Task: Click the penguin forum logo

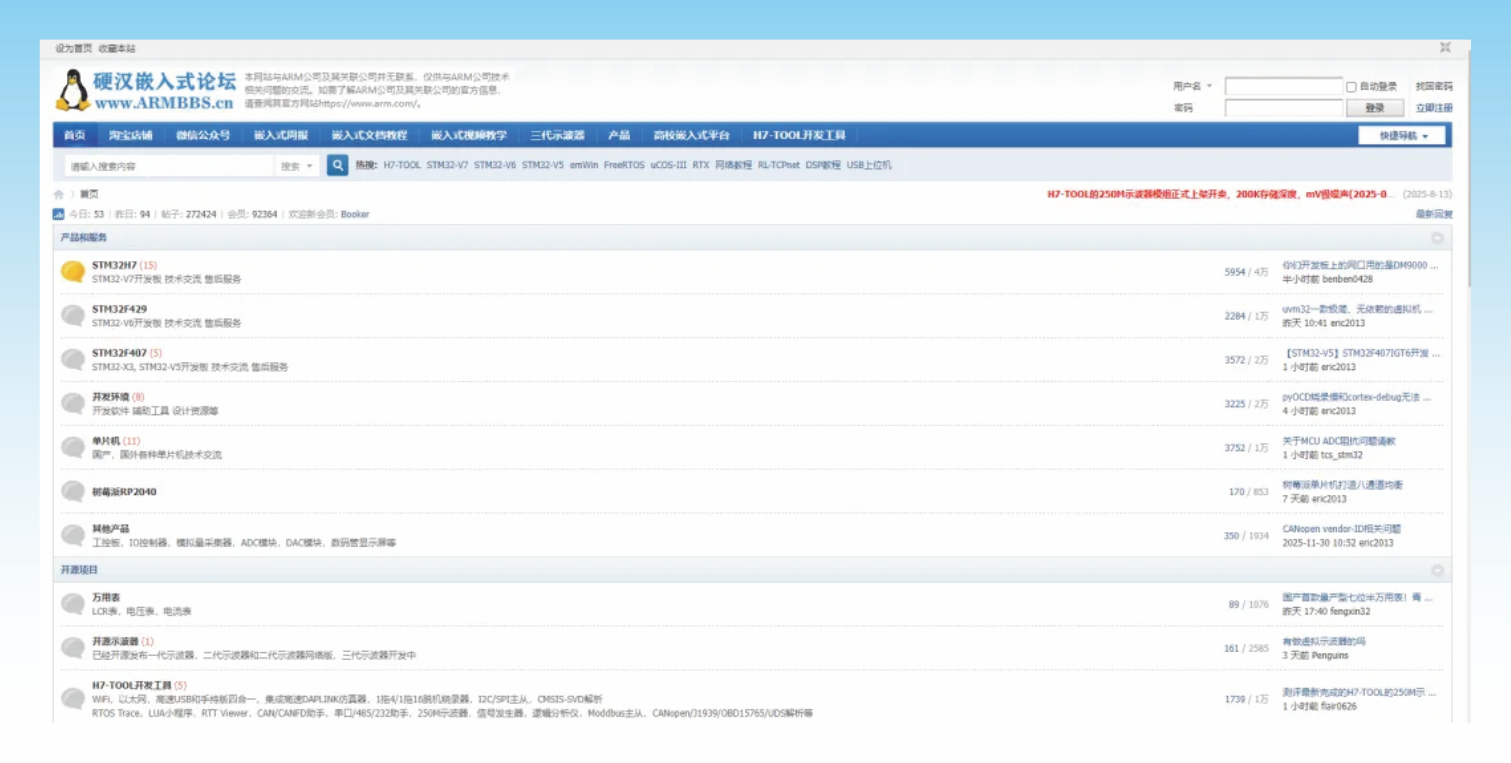Action: 73,90
